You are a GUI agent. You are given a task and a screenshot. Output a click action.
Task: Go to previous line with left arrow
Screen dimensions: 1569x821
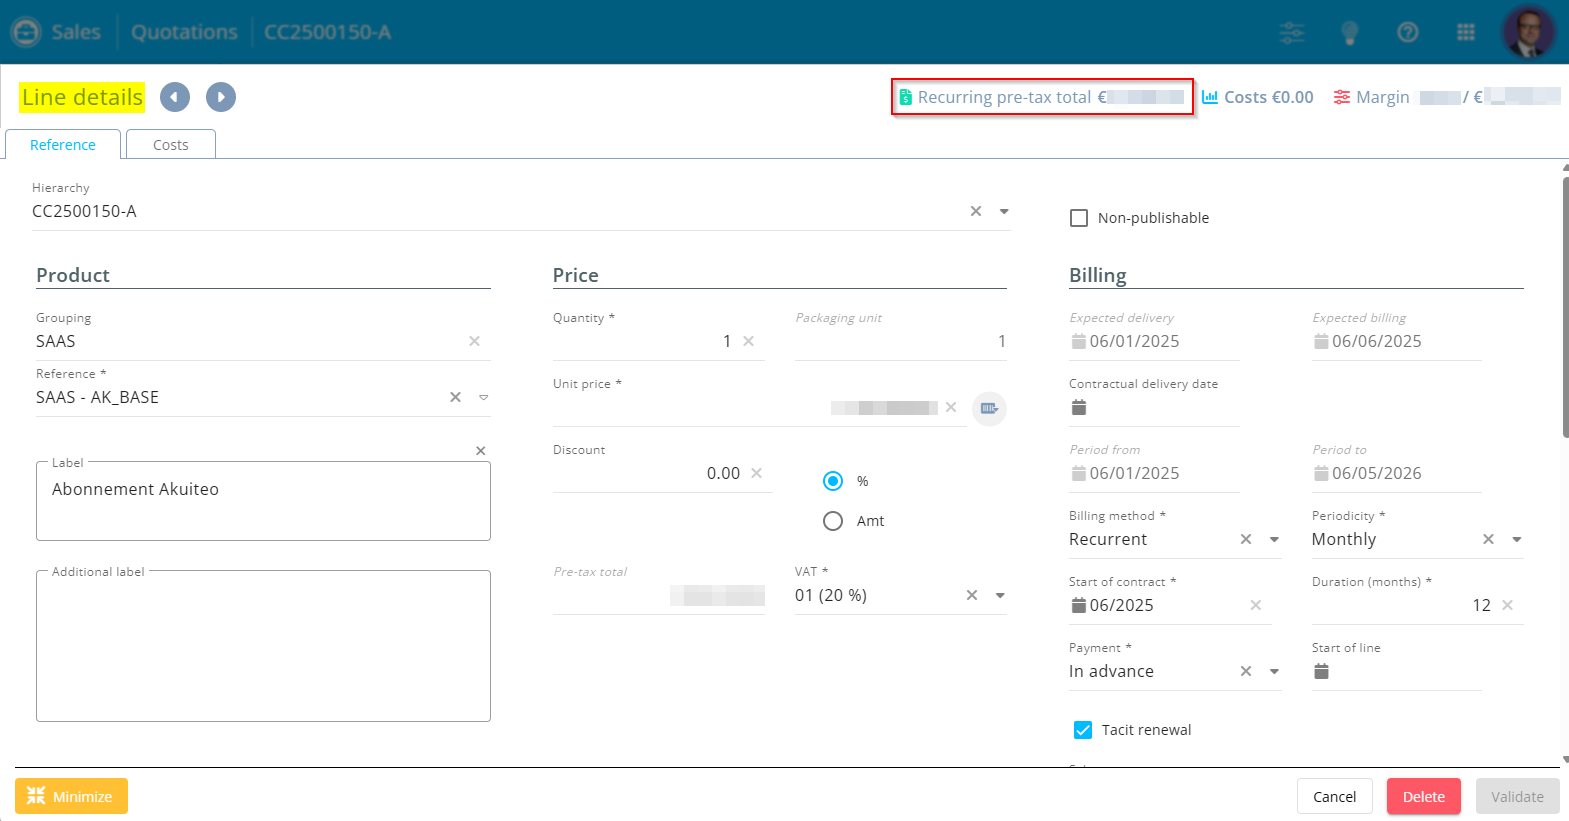(x=174, y=97)
